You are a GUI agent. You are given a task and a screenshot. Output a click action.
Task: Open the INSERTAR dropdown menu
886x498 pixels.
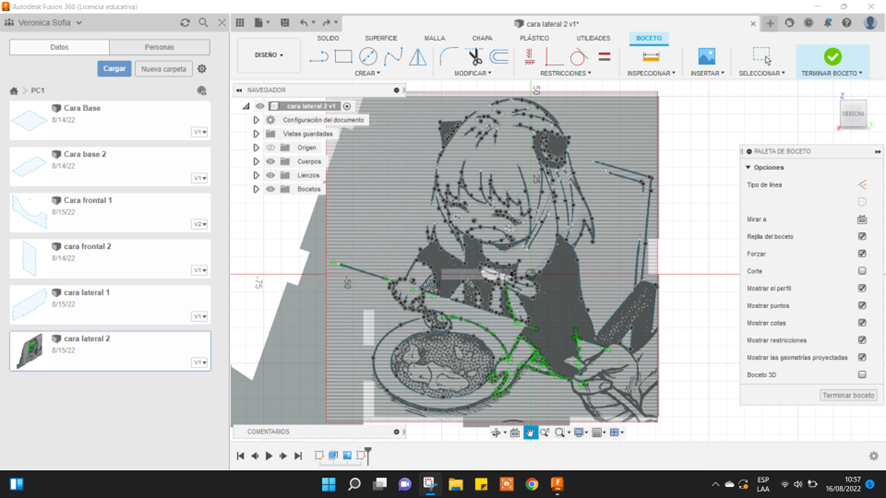point(707,73)
